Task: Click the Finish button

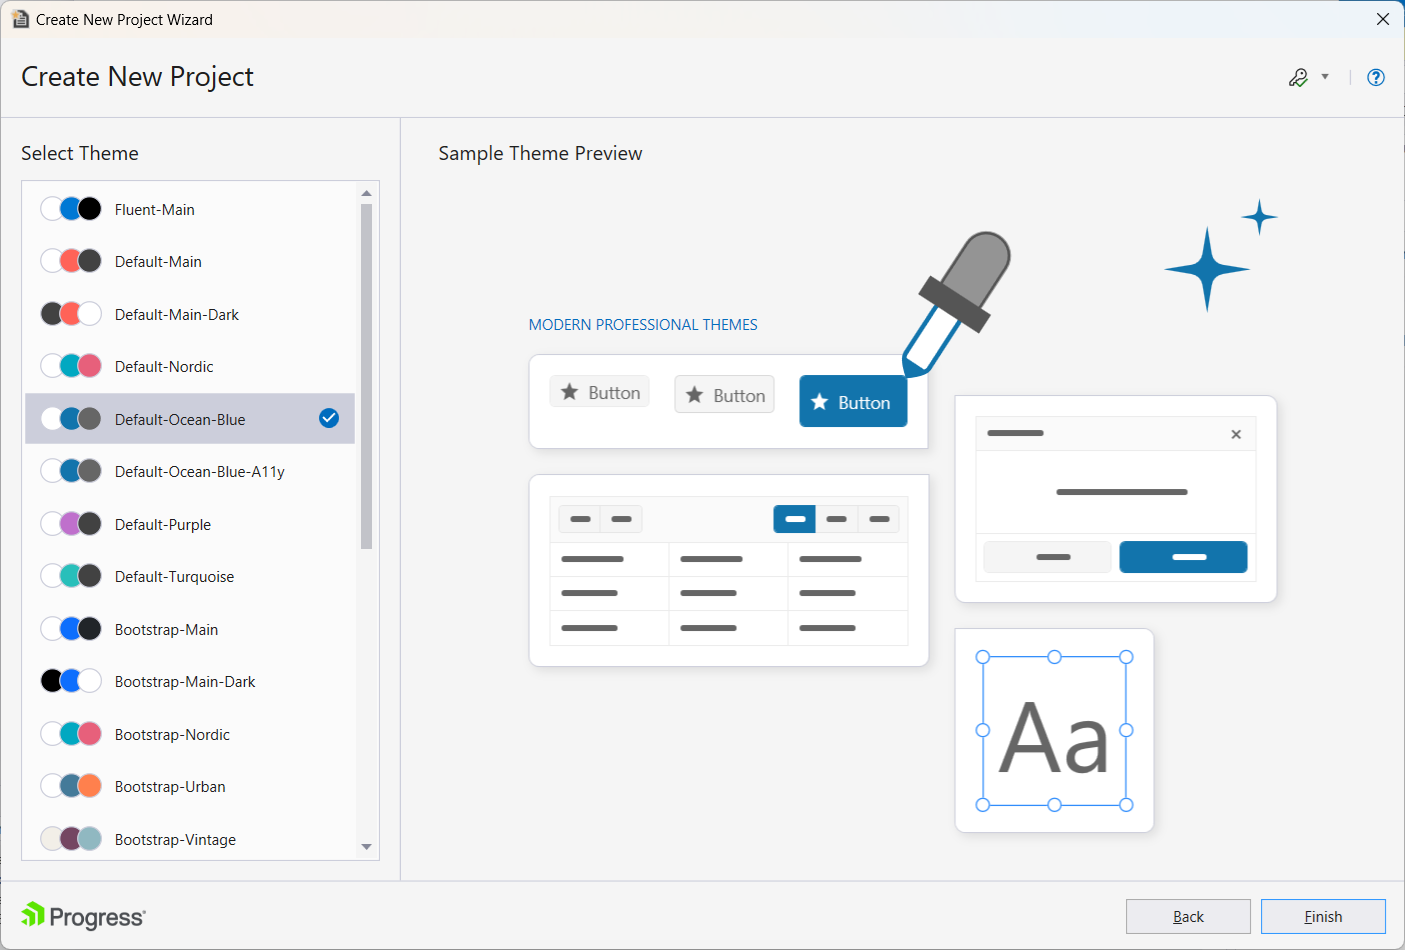Action: click(x=1323, y=916)
